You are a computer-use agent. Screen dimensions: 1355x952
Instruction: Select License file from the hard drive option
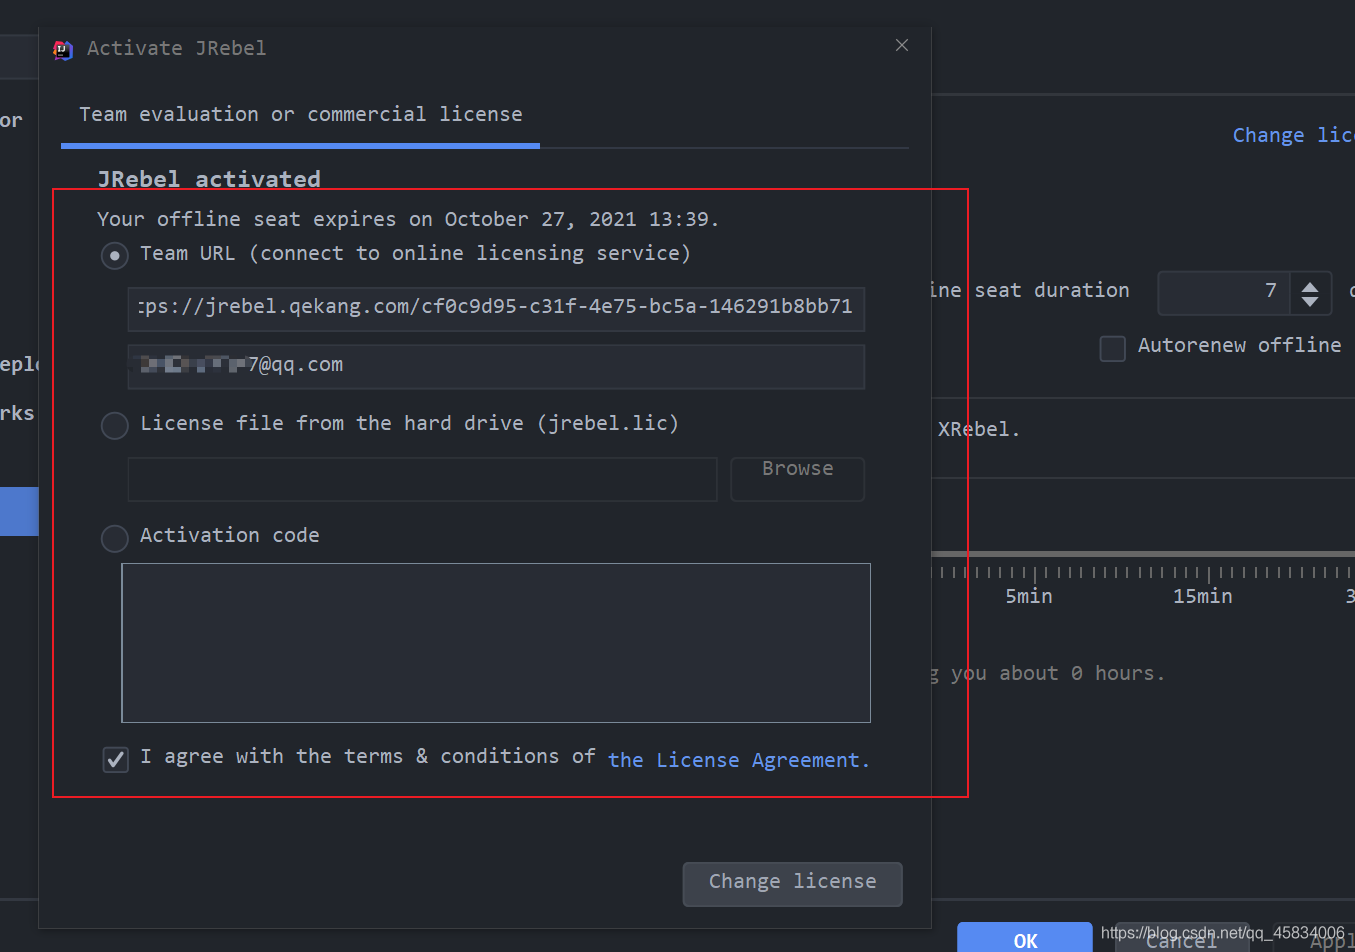[x=115, y=426]
